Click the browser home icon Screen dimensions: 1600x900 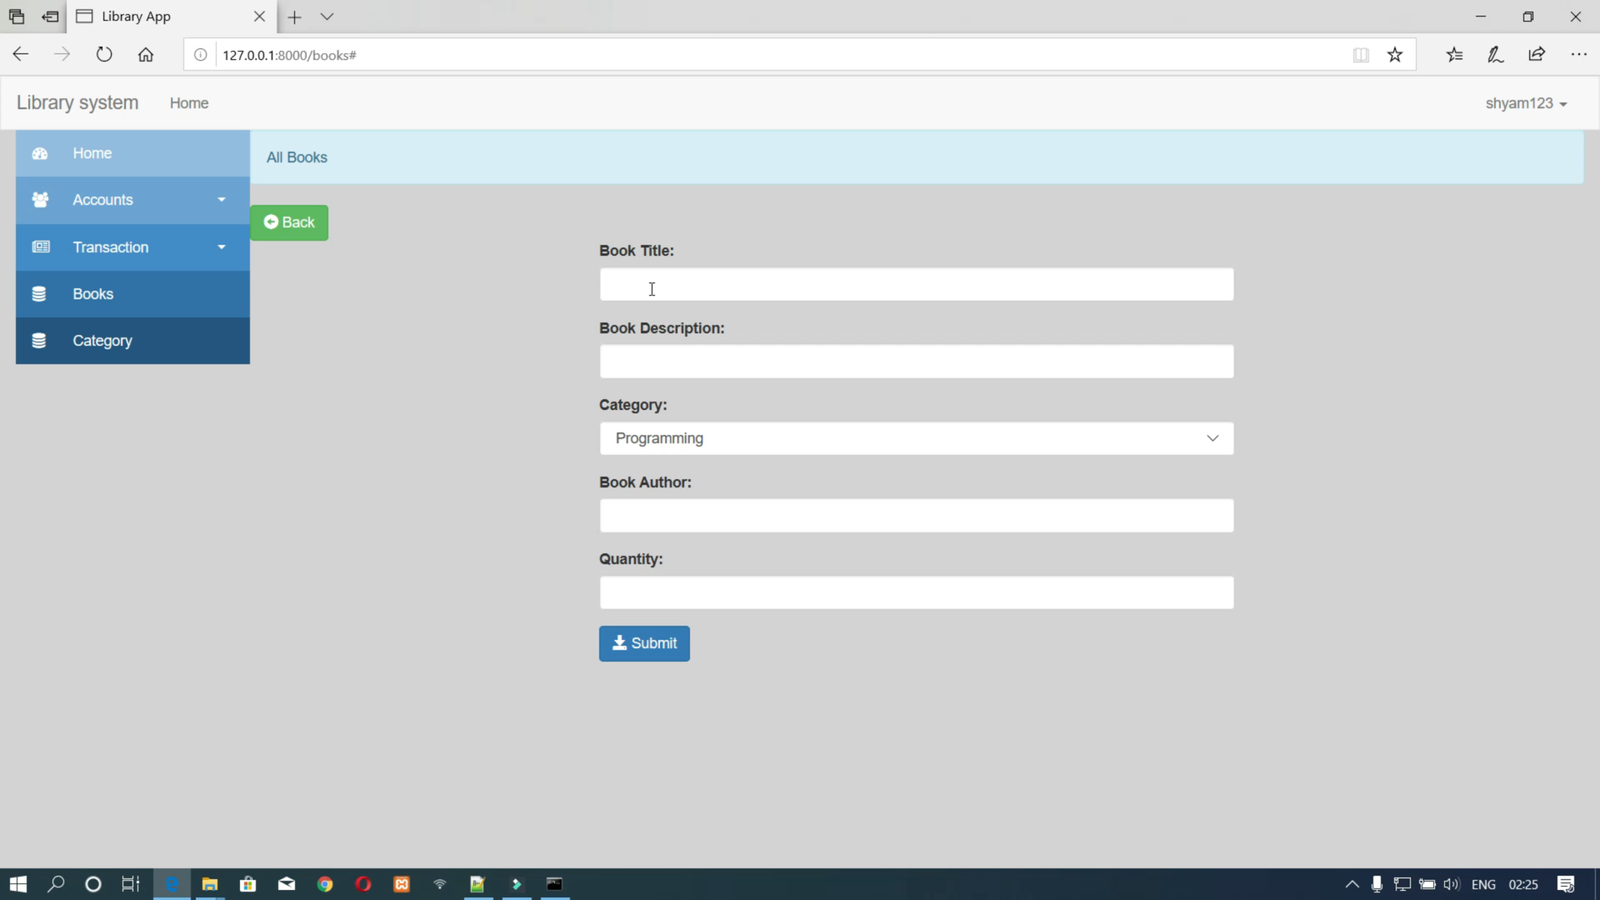pyautogui.click(x=146, y=55)
